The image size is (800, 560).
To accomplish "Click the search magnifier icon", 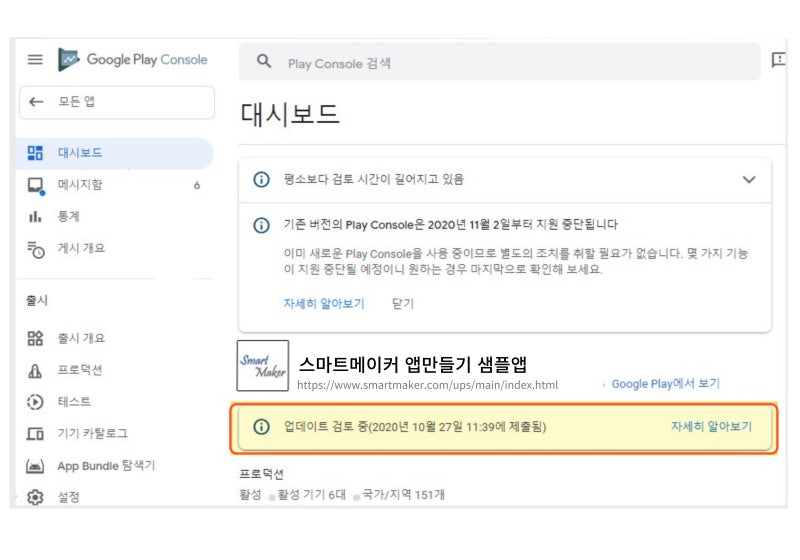I will 264,62.
